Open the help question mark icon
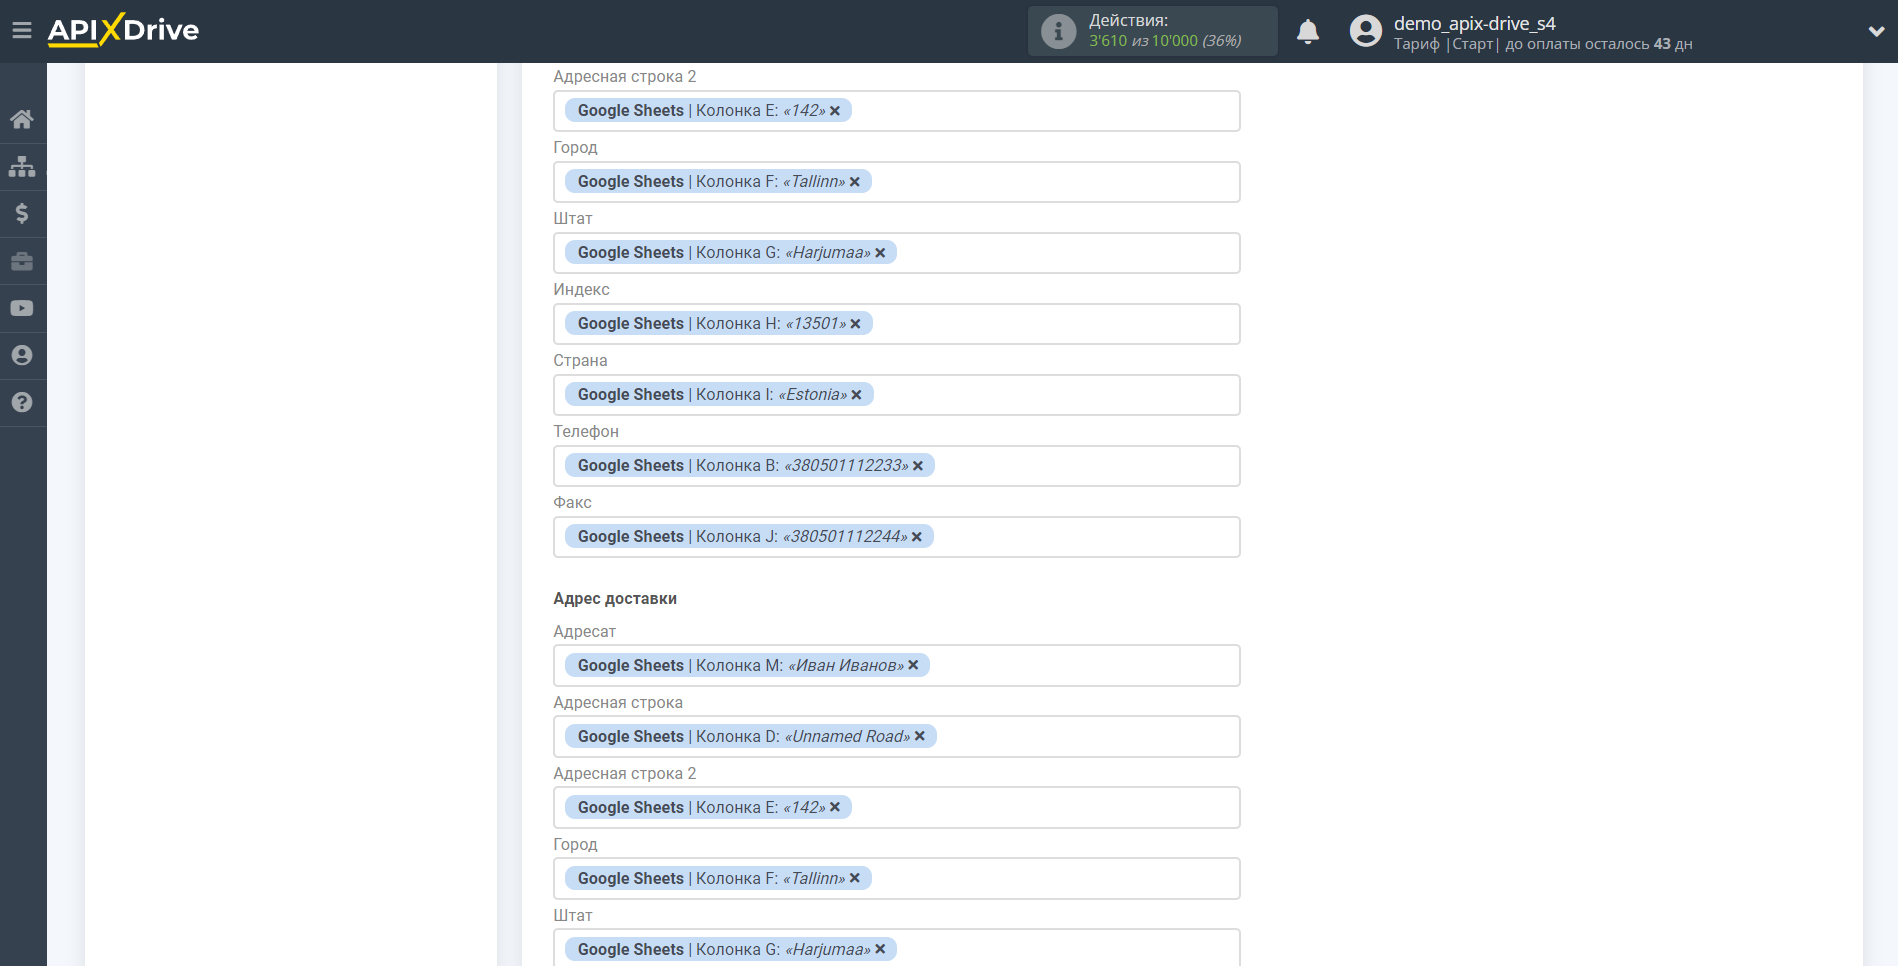Screen dimensions: 1898x966 click(x=22, y=402)
